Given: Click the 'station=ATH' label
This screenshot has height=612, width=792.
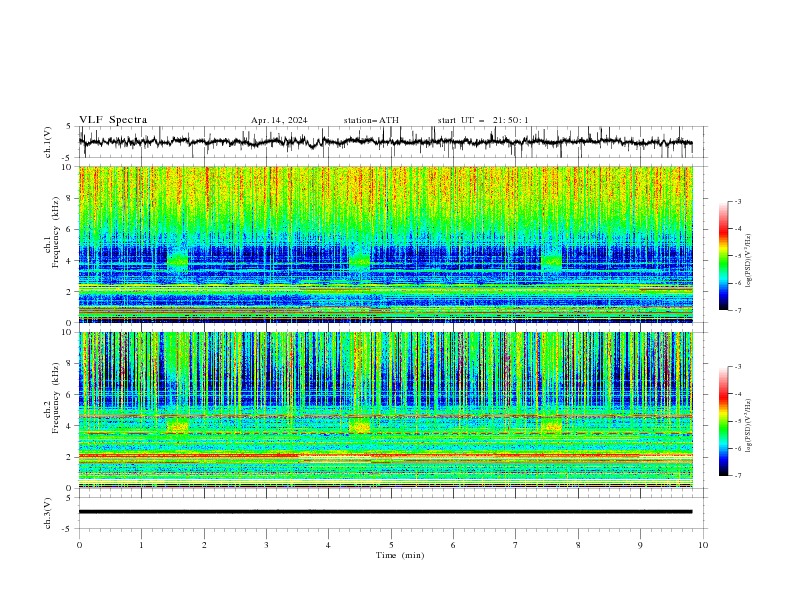Looking at the screenshot, I should [x=371, y=120].
